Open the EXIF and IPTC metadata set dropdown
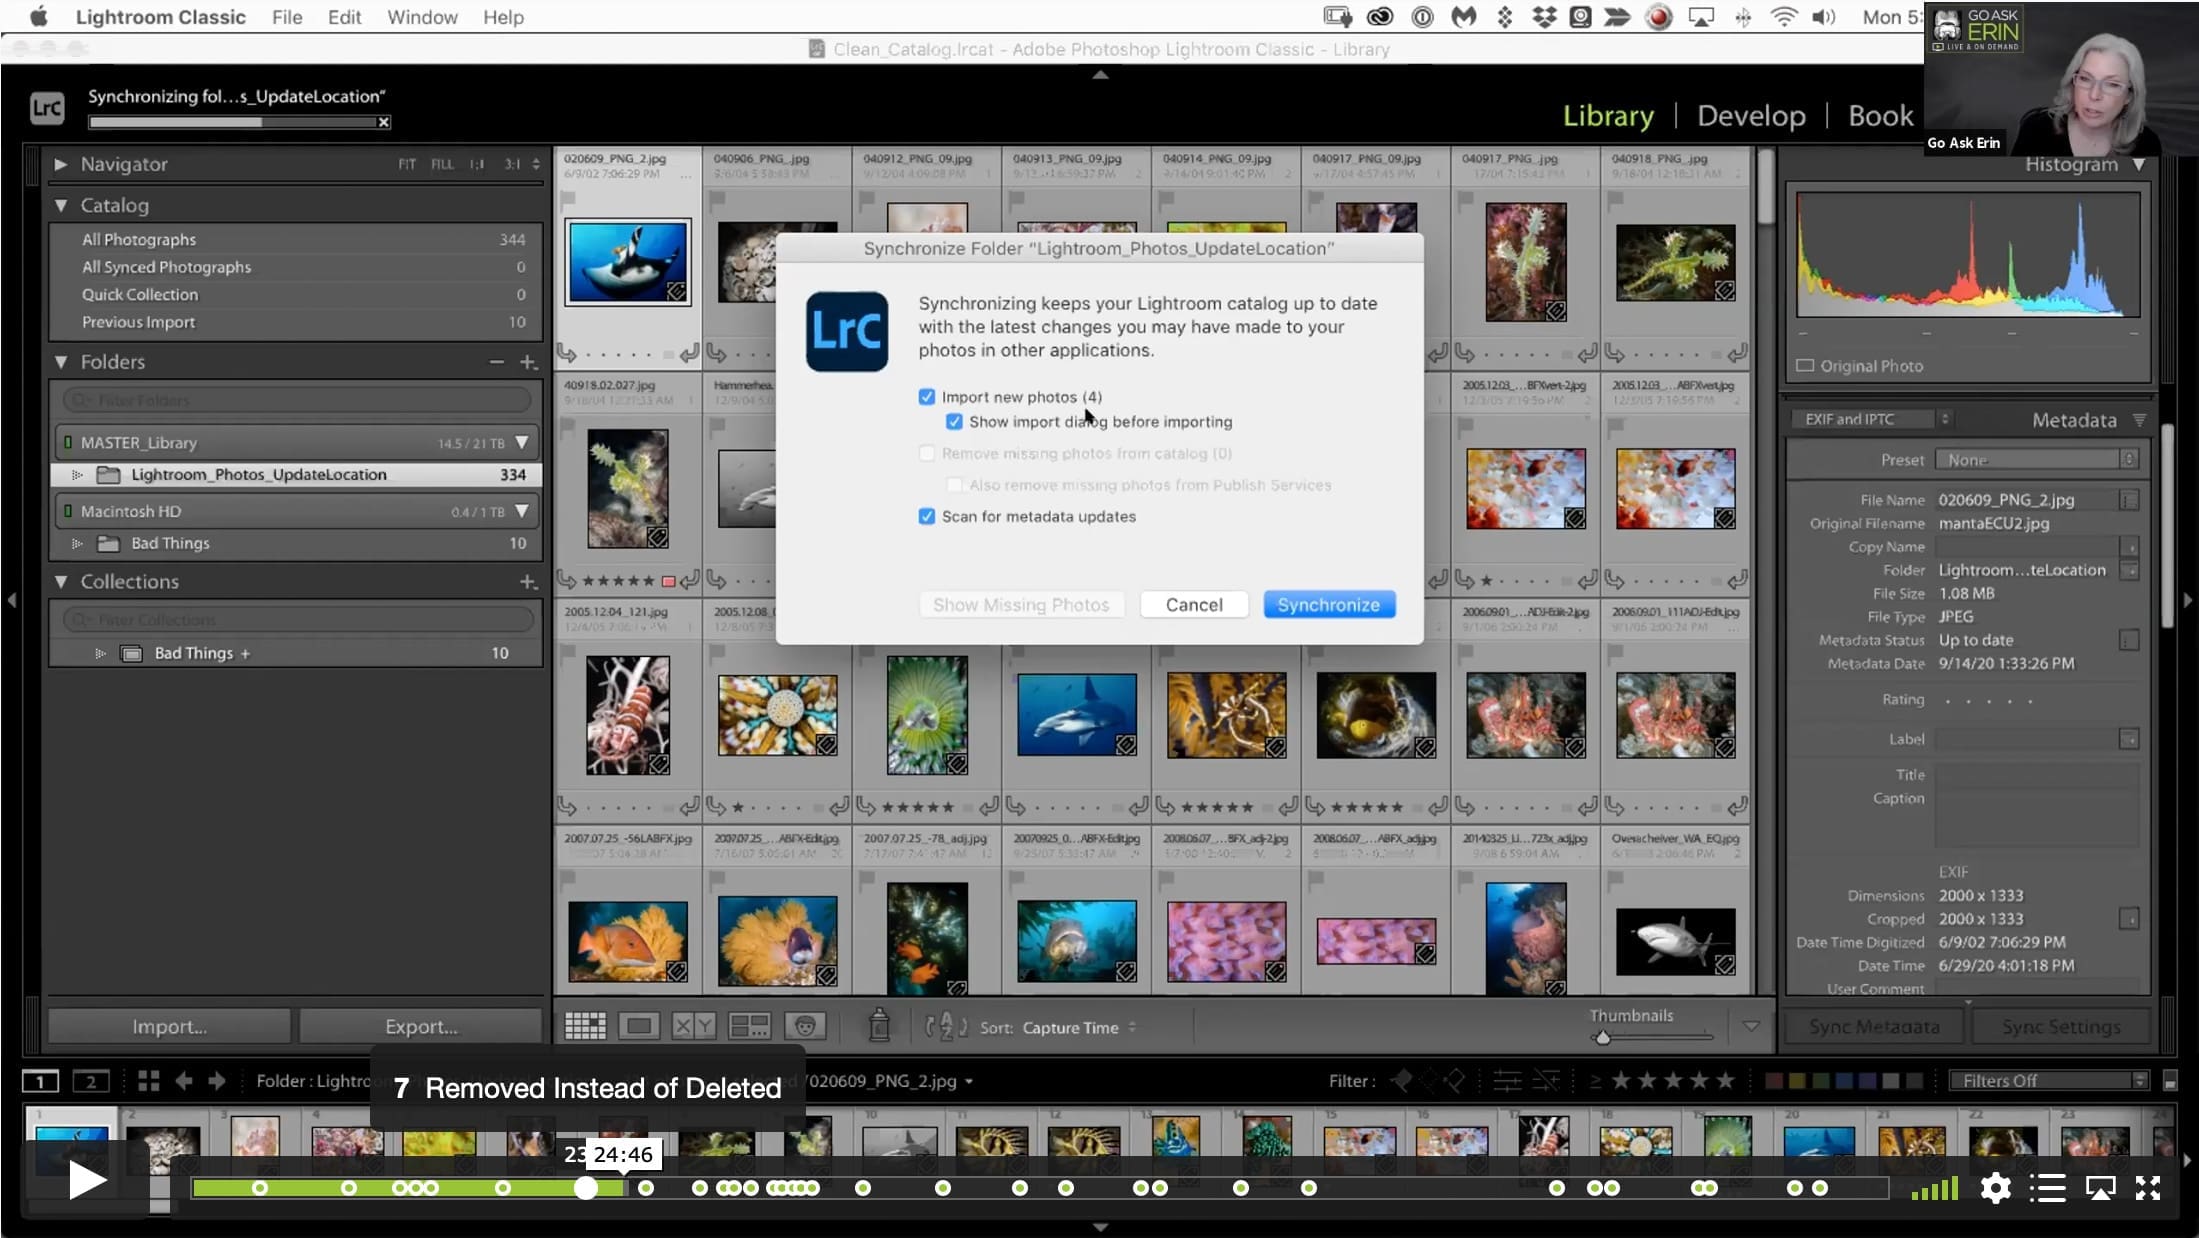The width and height of the screenshot is (2199, 1238). pos(1874,420)
